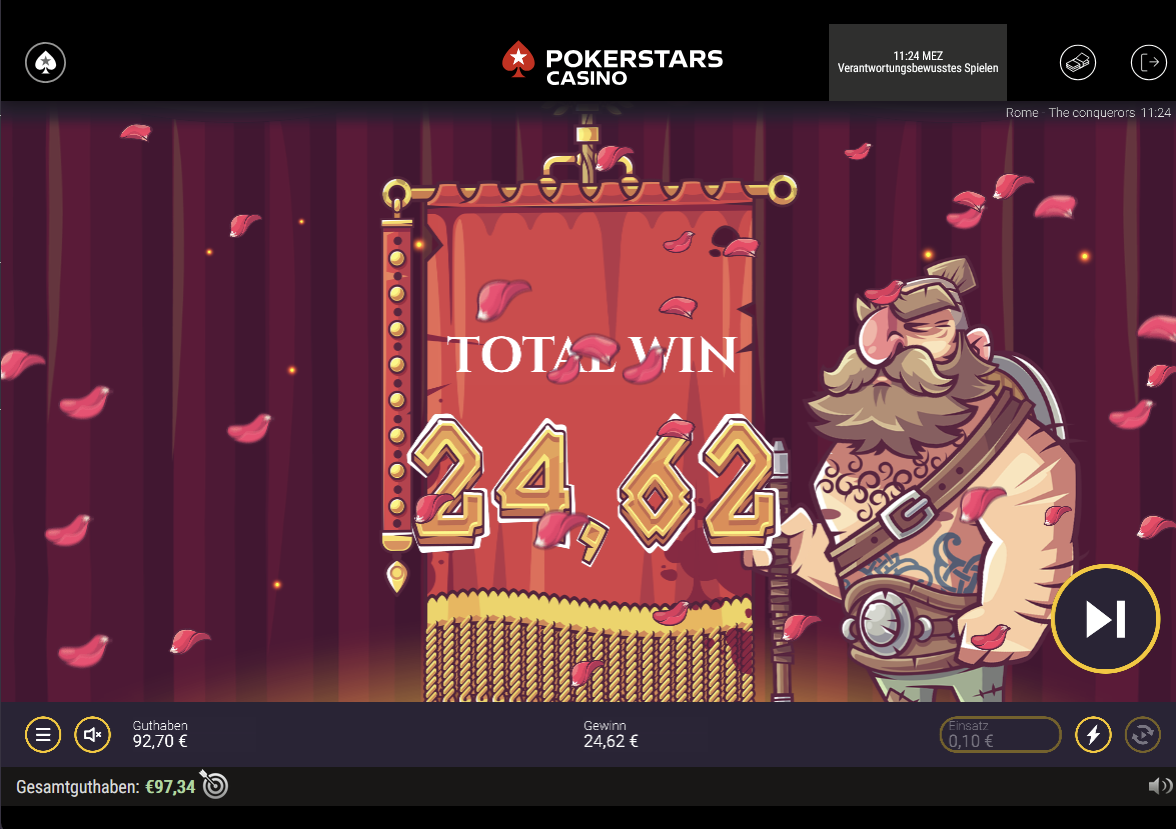The height and width of the screenshot is (829, 1176).
Task: Click the TOTAL WIN banner heading
Action: pyautogui.click(x=592, y=354)
